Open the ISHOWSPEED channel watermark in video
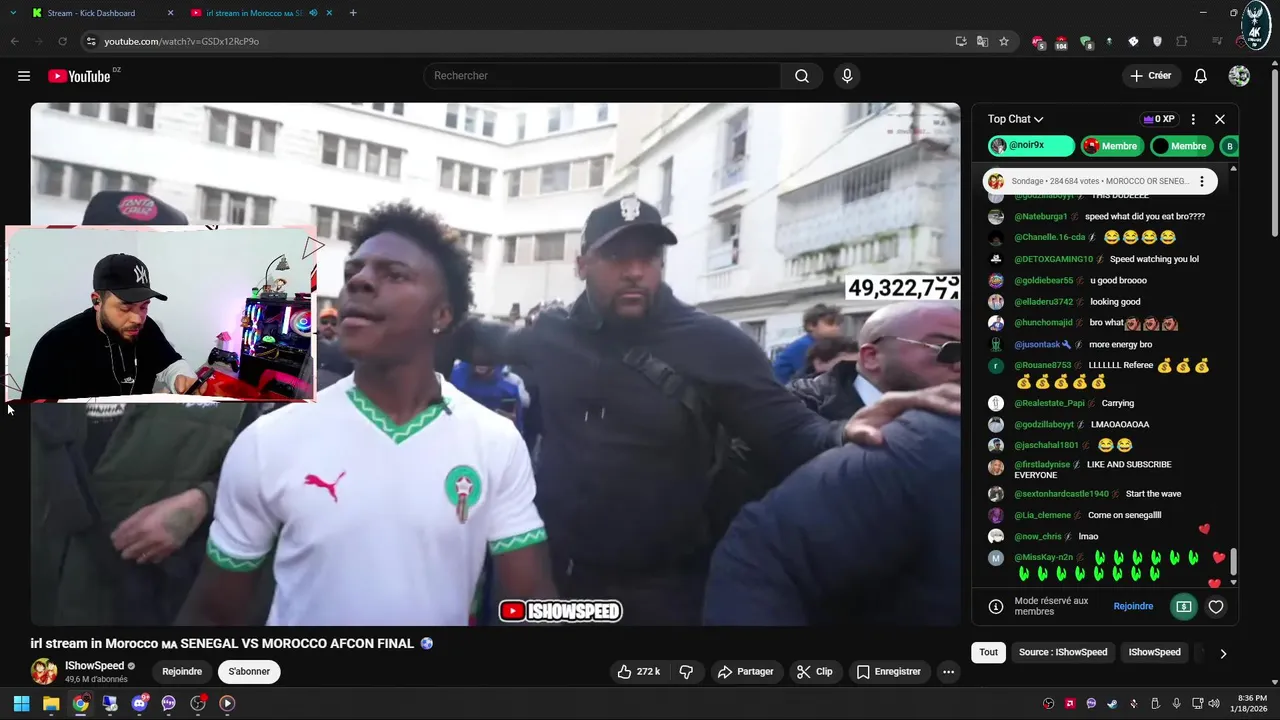The width and height of the screenshot is (1280, 720). pos(561,611)
